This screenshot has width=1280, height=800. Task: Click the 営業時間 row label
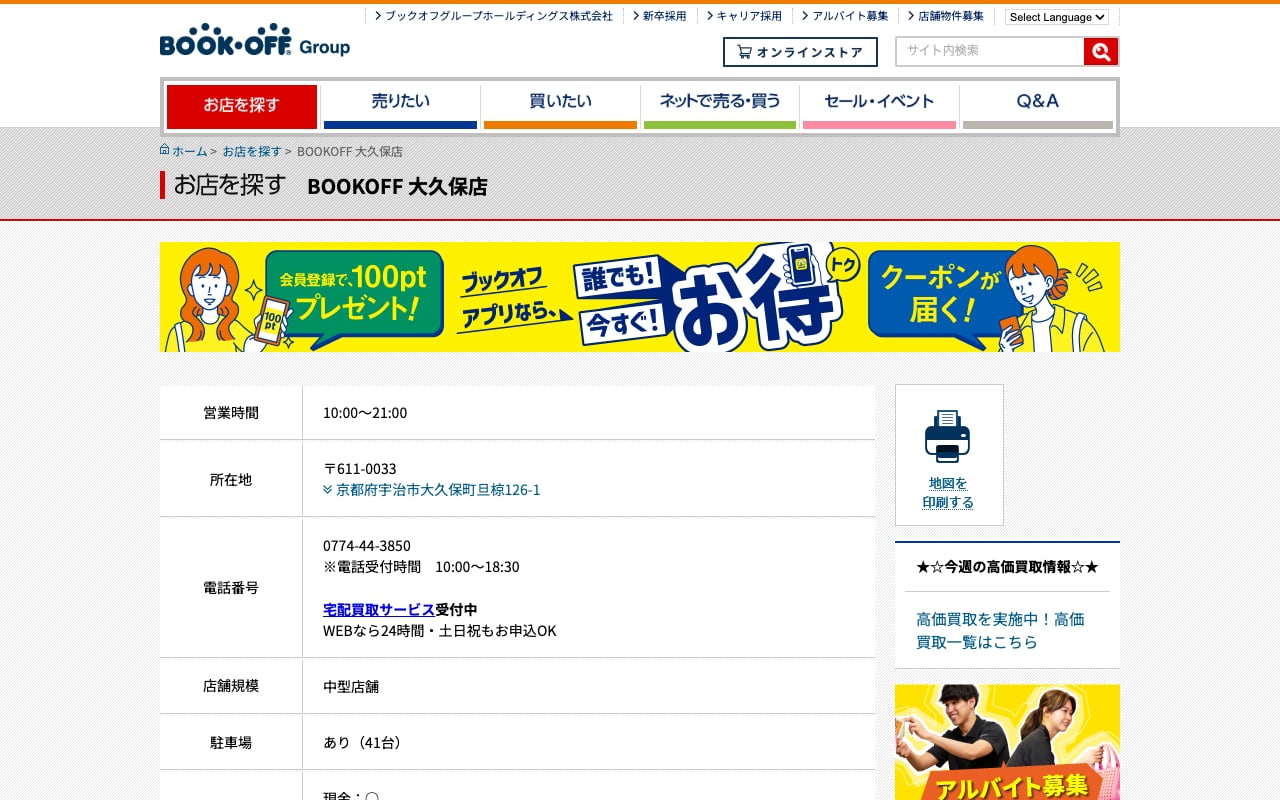click(x=231, y=413)
